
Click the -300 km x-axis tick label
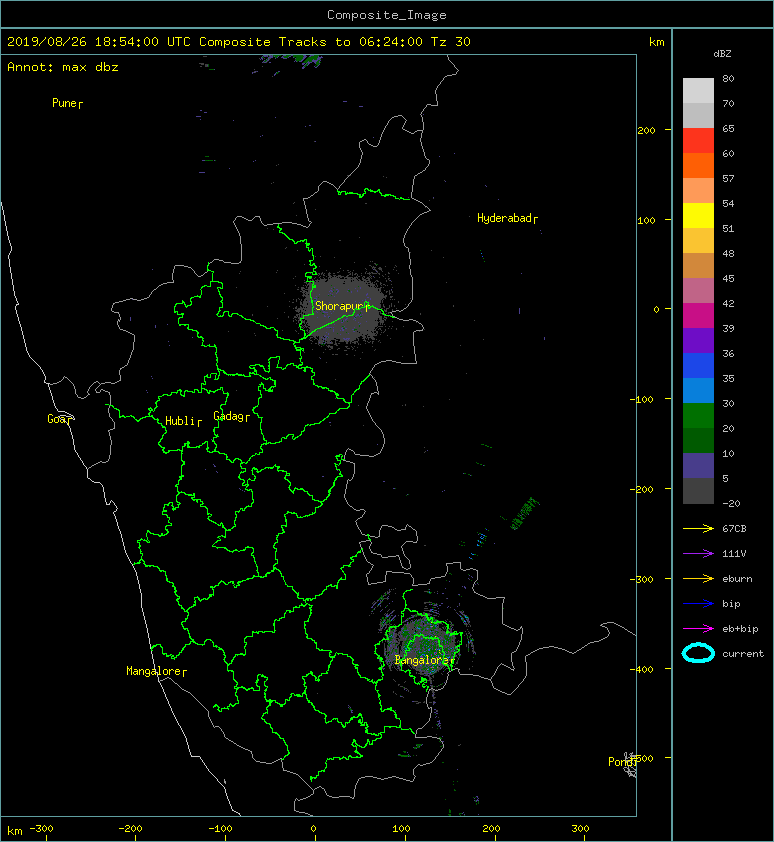tap(41, 829)
